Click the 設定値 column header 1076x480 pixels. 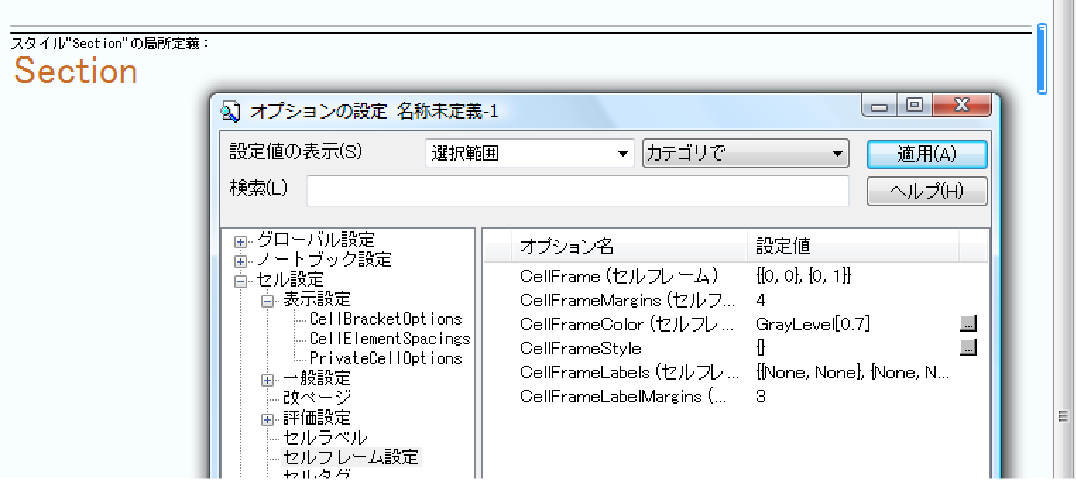[x=853, y=246]
